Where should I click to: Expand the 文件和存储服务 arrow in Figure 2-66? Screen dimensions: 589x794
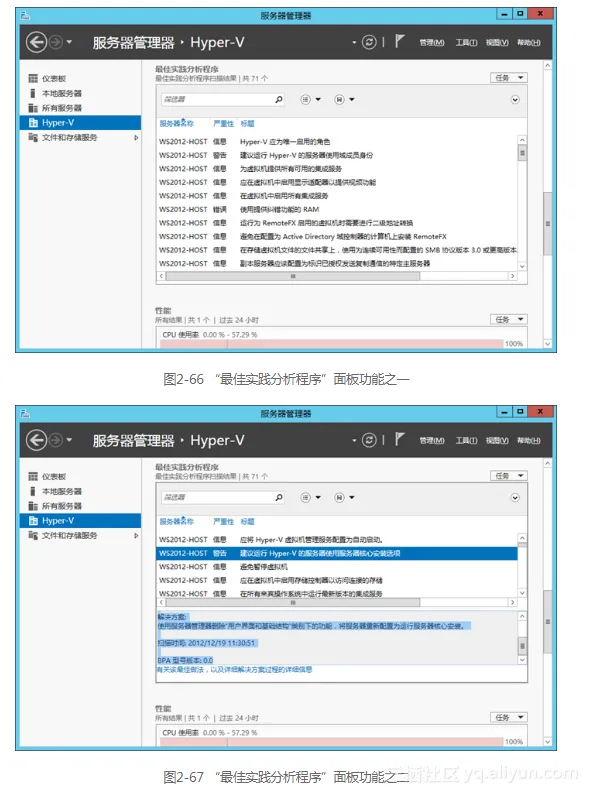[x=136, y=137]
